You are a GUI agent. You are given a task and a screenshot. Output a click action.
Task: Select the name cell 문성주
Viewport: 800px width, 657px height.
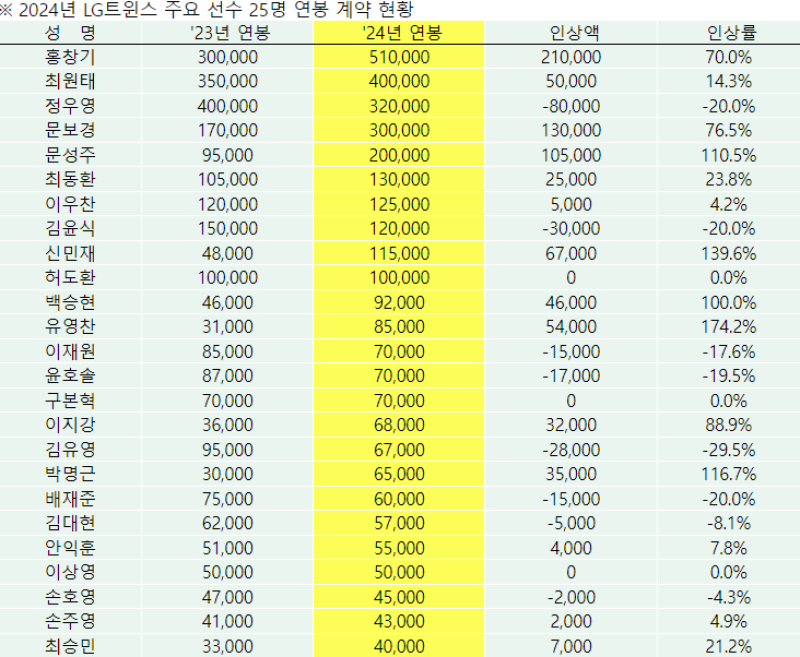point(70,155)
